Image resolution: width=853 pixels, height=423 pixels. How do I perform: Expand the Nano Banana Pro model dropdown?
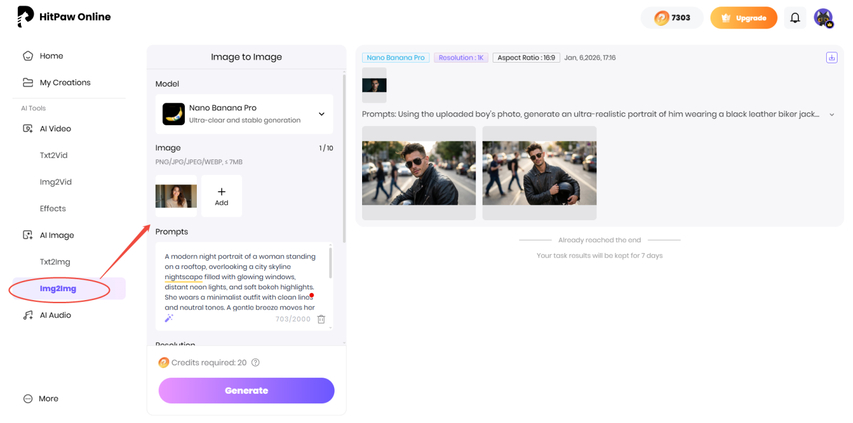tap(246, 115)
